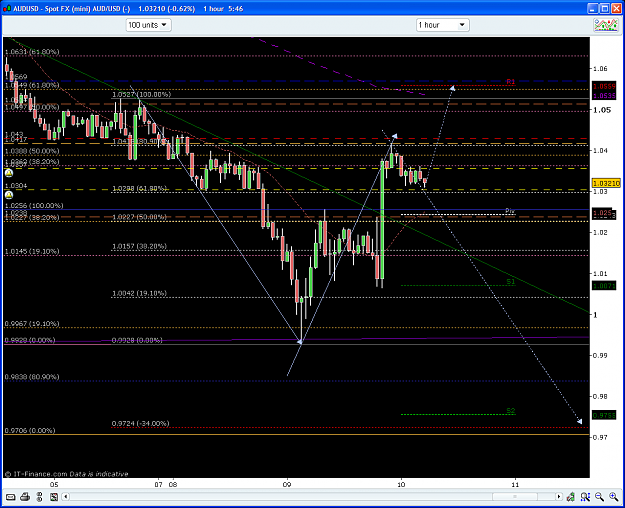Viewport: 625px width, 508px height.
Task: Close the AUDUSD chart window
Action: coord(616,8)
